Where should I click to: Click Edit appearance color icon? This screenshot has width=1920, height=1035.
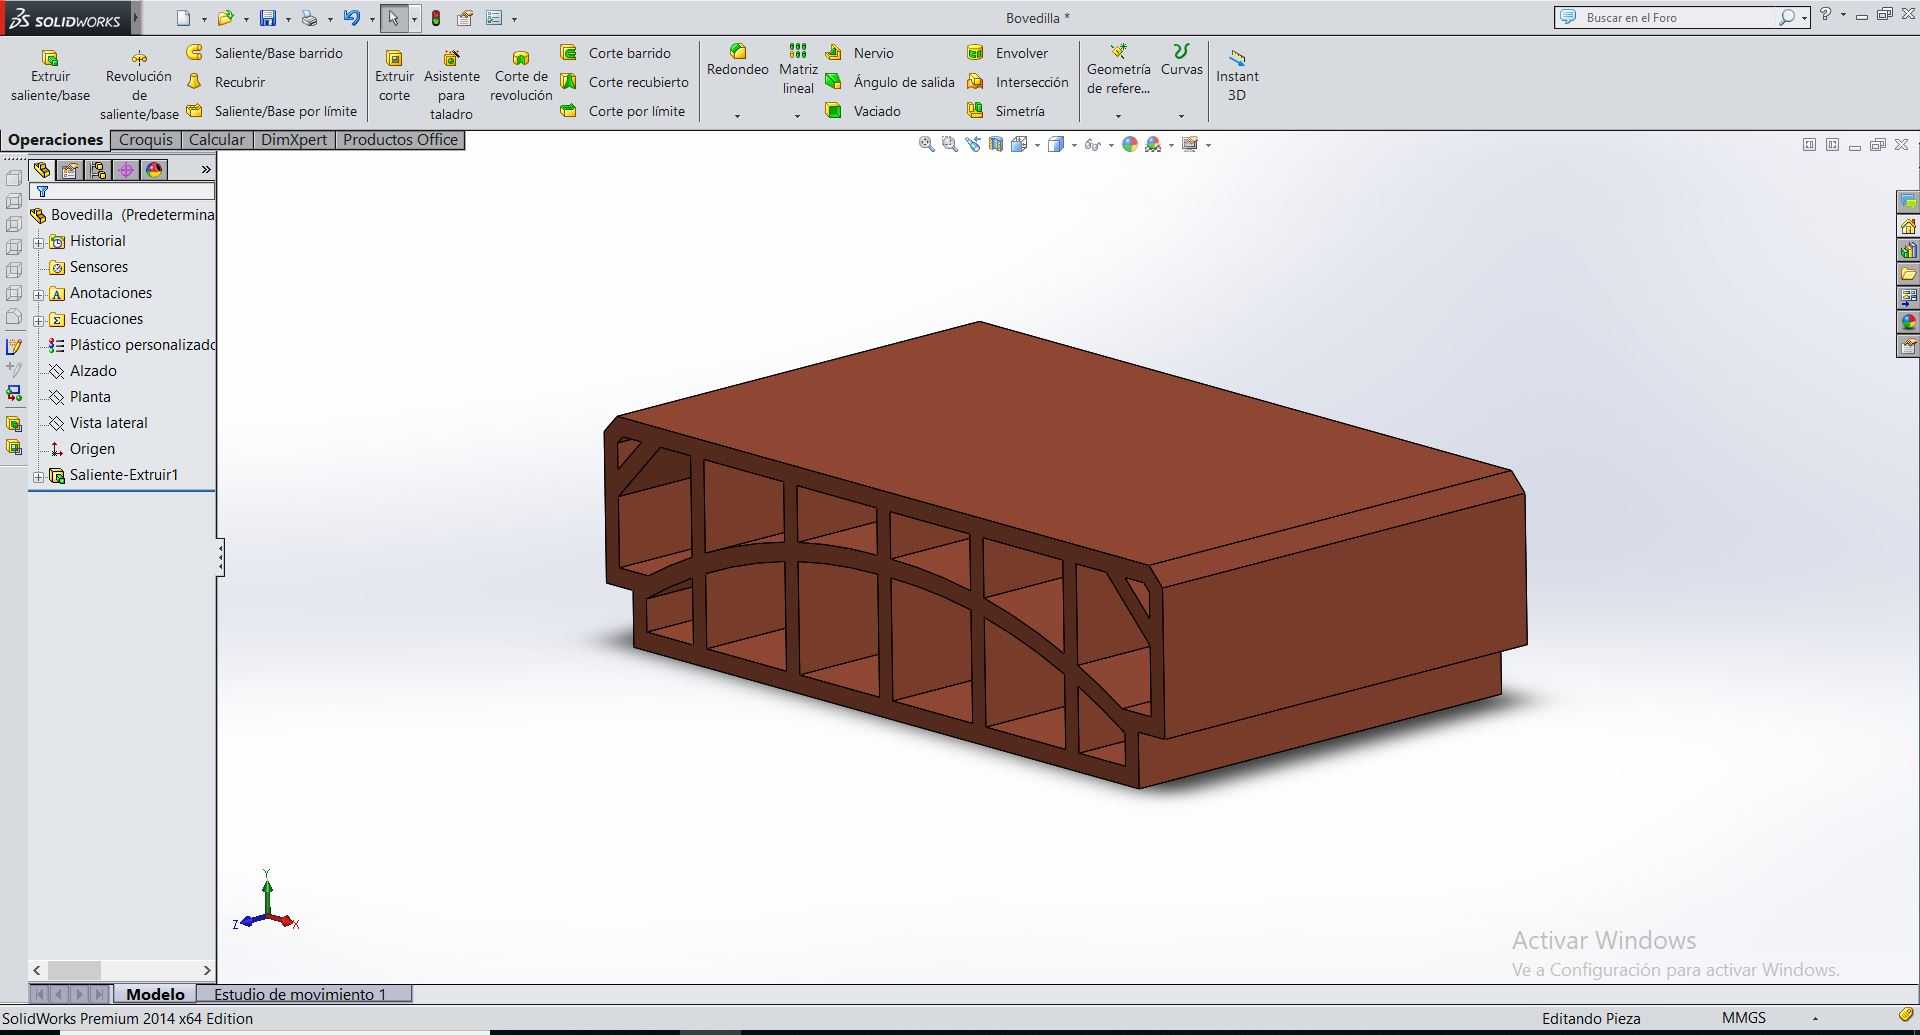coord(1130,145)
